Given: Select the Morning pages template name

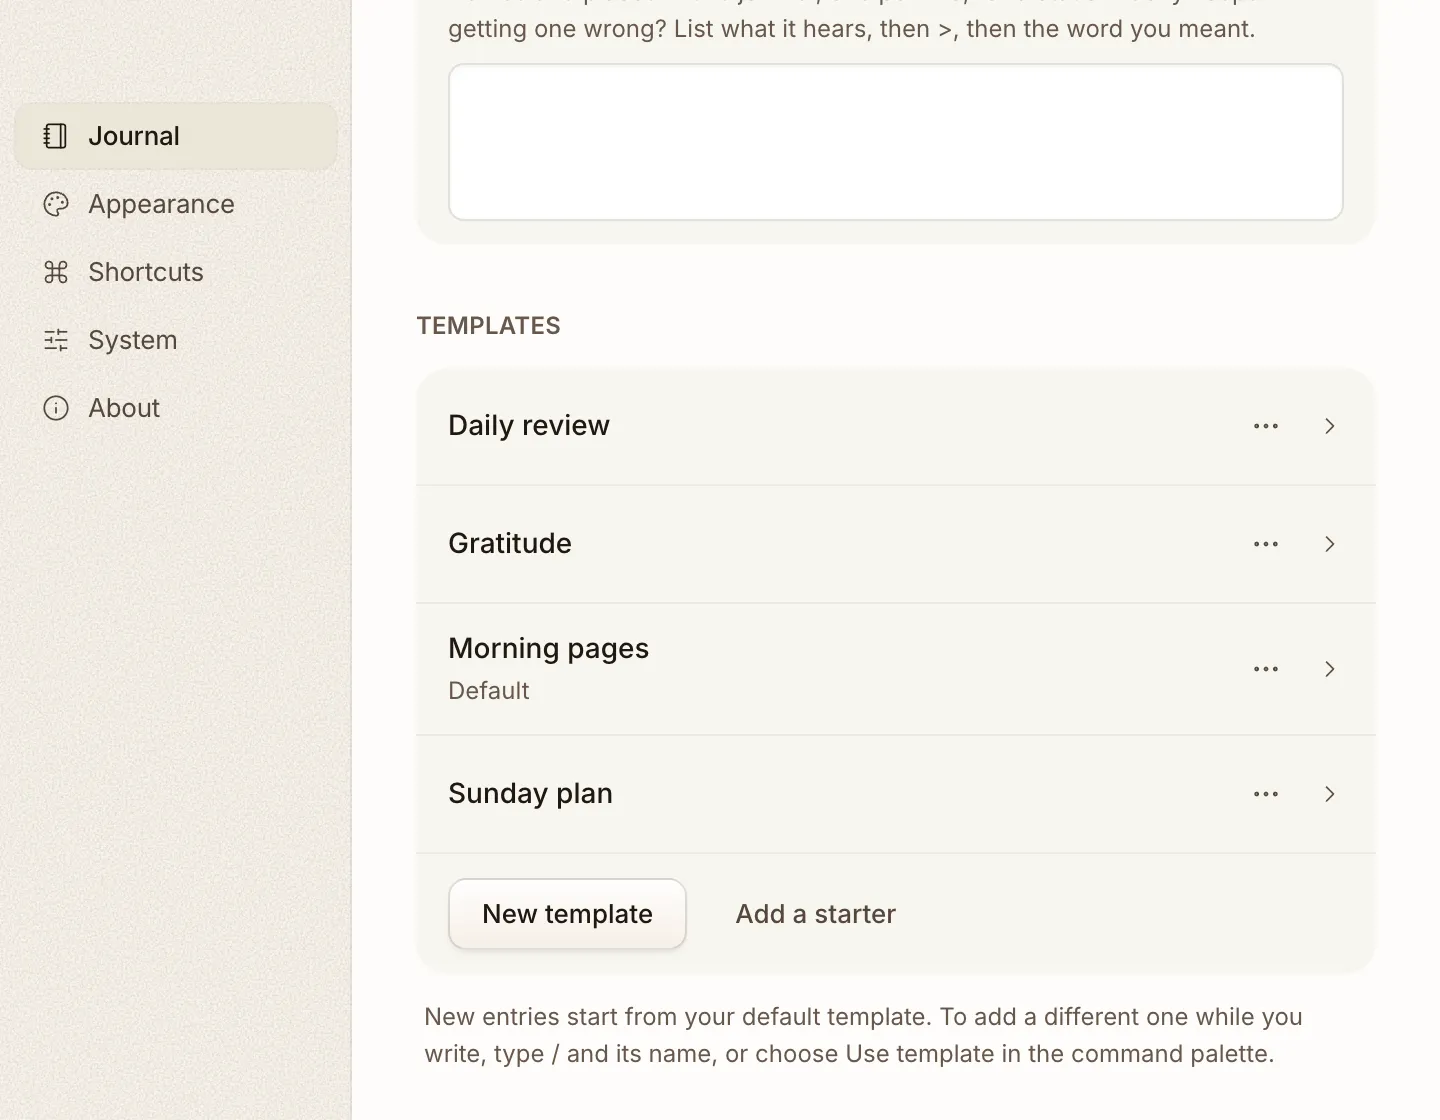Looking at the screenshot, I should click(x=549, y=649).
